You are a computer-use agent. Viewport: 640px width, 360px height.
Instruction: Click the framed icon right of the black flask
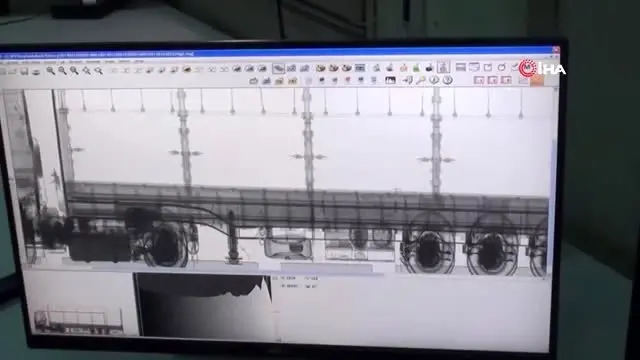(x=443, y=67)
